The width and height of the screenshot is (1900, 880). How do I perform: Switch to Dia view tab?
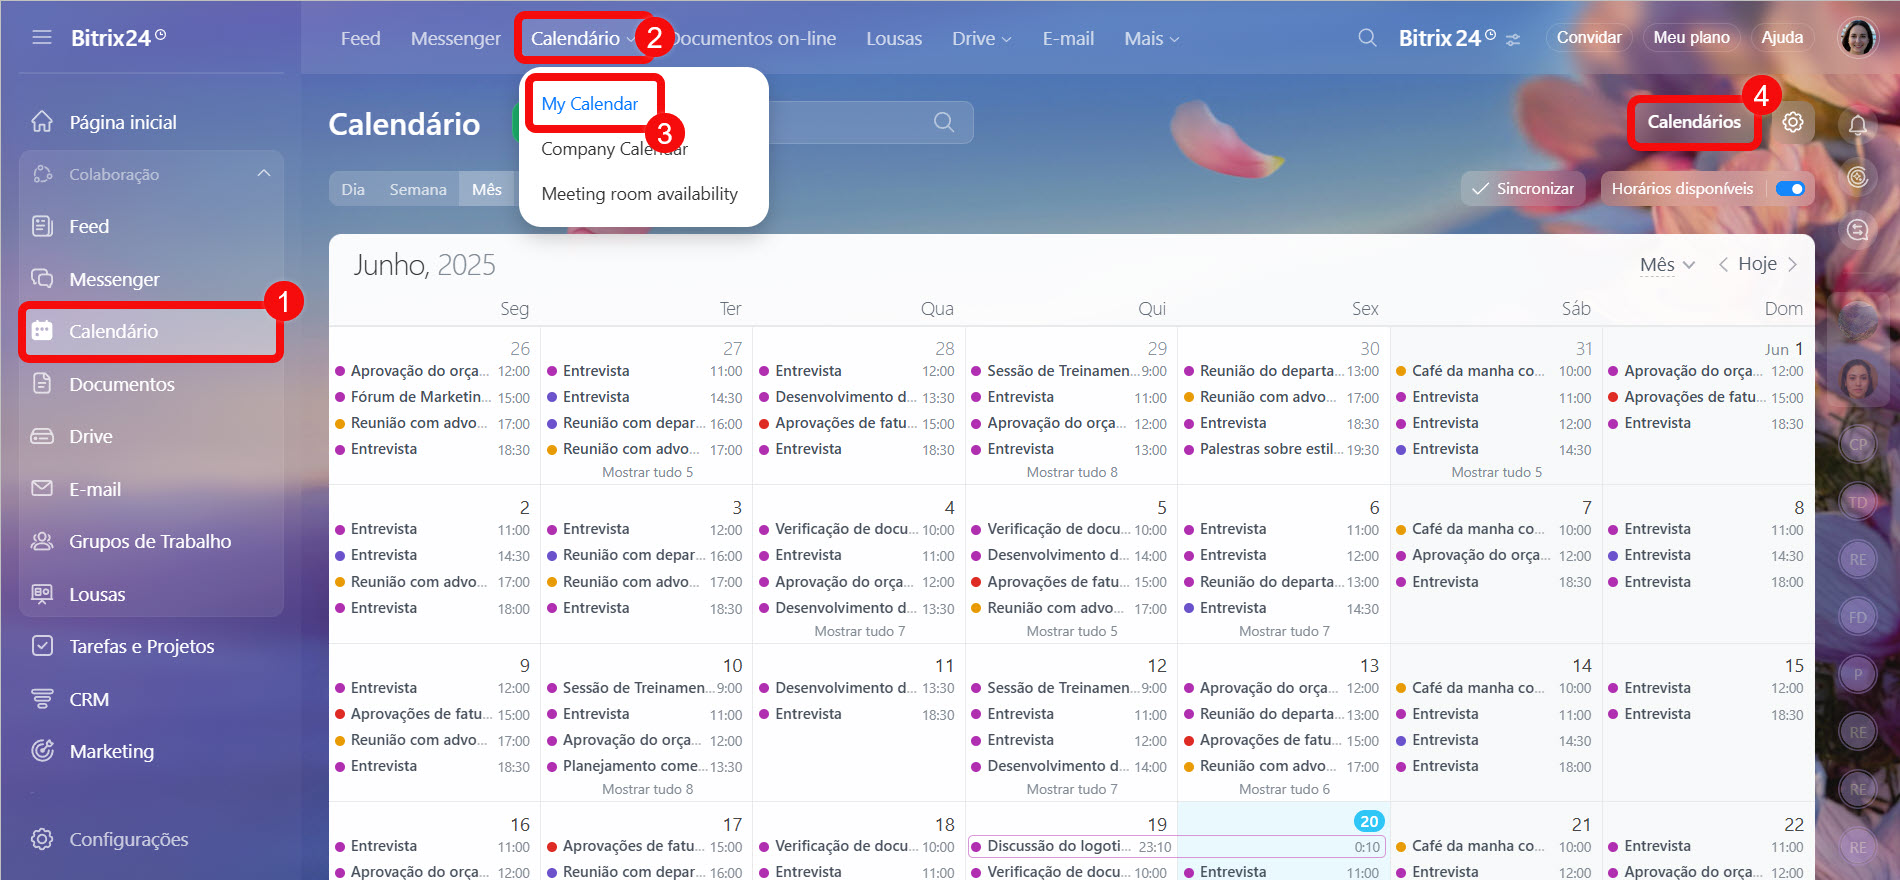tap(353, 189)
